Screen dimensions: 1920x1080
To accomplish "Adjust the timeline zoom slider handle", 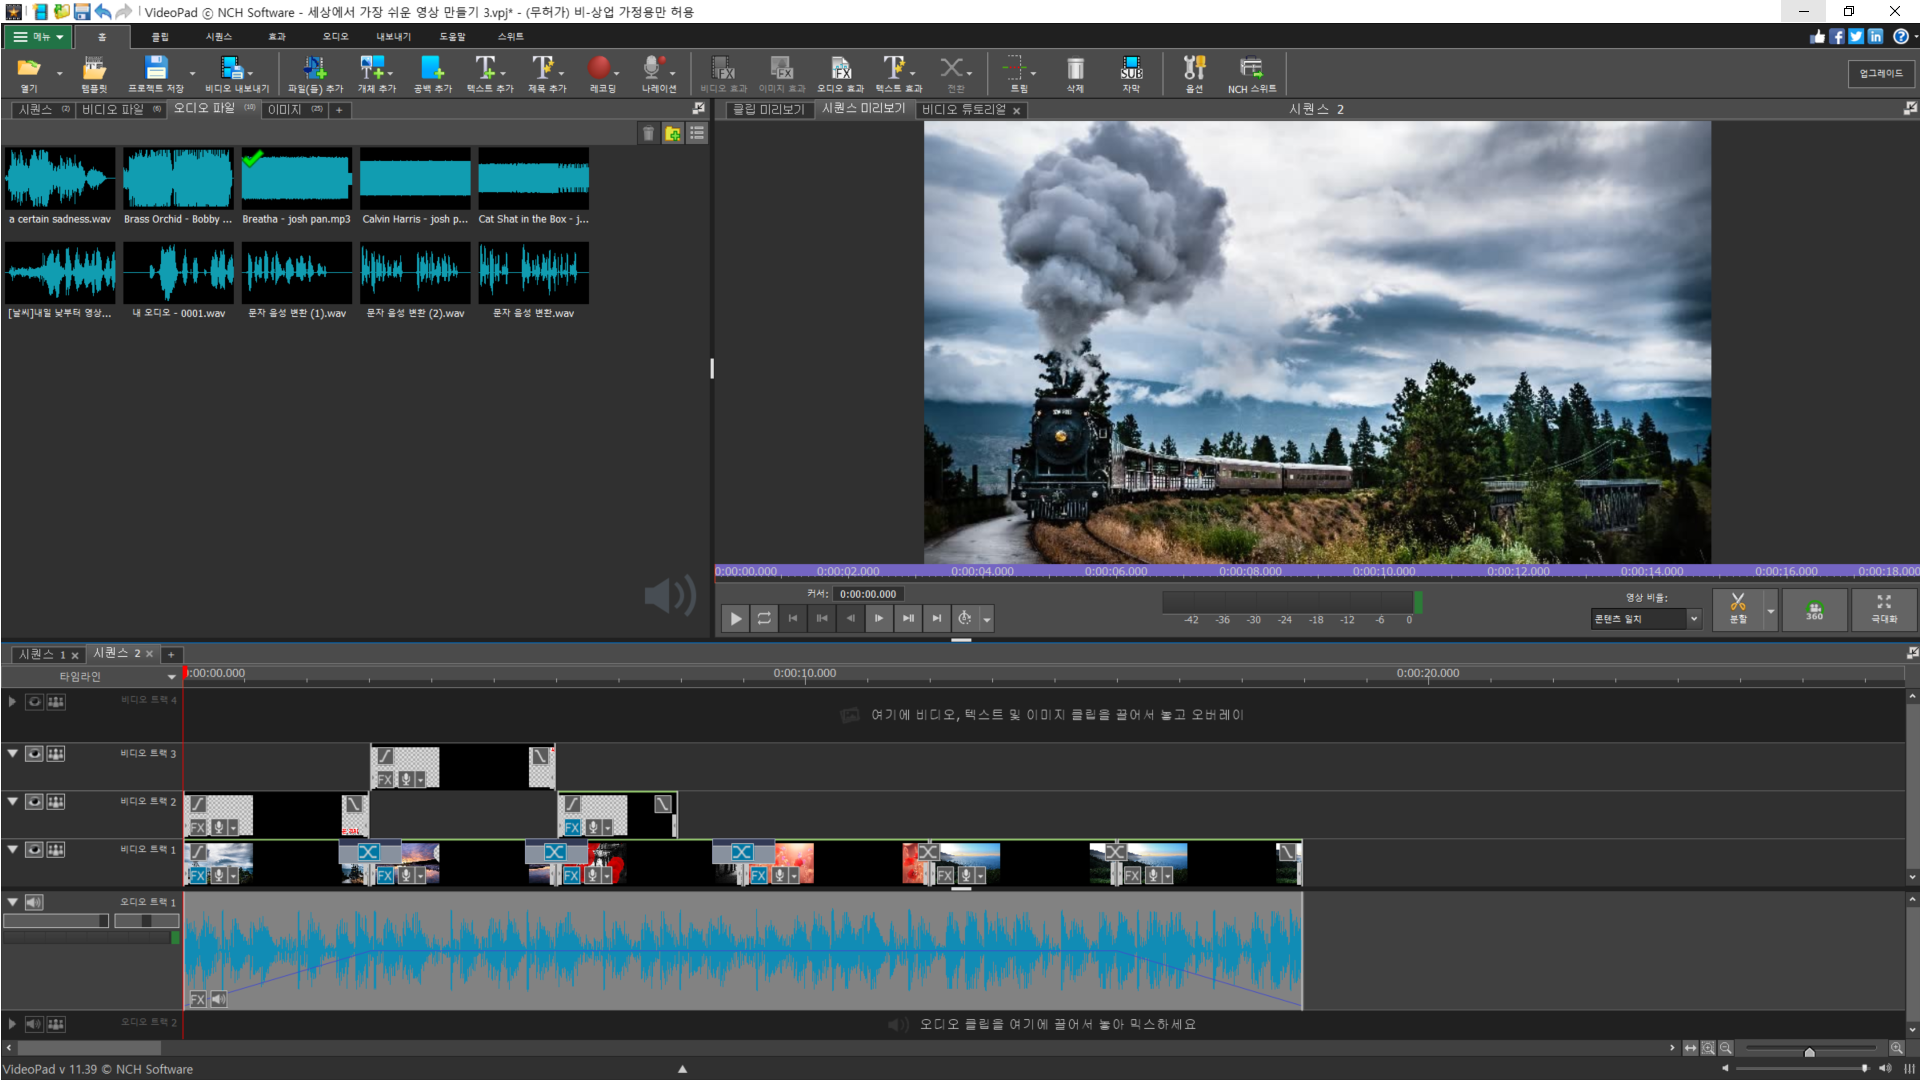I will 1809,1052.
